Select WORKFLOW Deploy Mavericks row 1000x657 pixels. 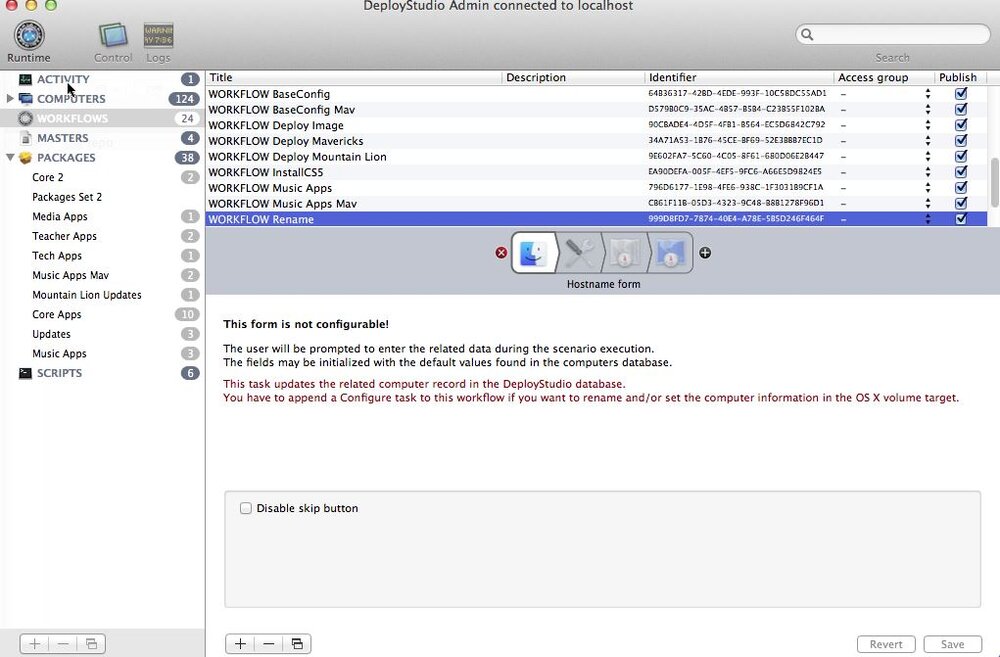(x=596, y=141)
